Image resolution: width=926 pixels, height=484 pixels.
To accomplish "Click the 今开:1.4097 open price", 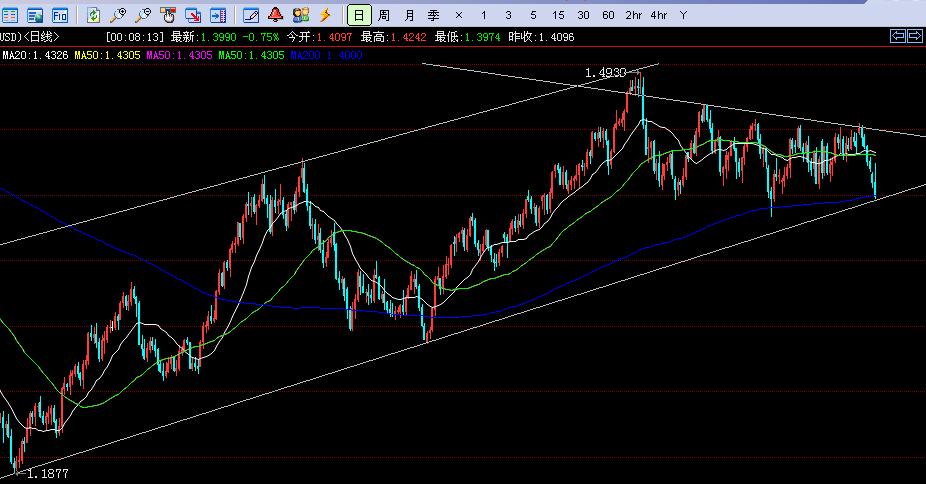I will pos(319,37).
